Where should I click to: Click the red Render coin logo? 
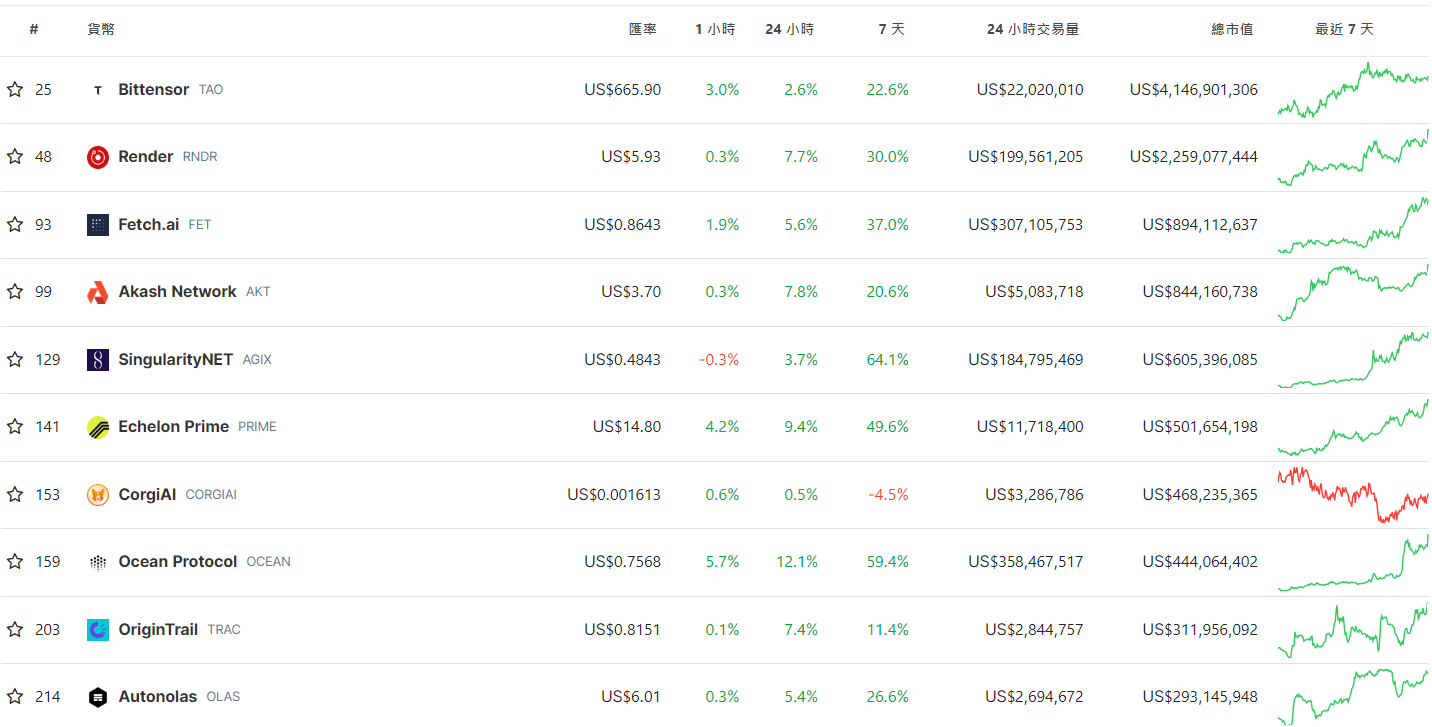(x=97, y=157)
